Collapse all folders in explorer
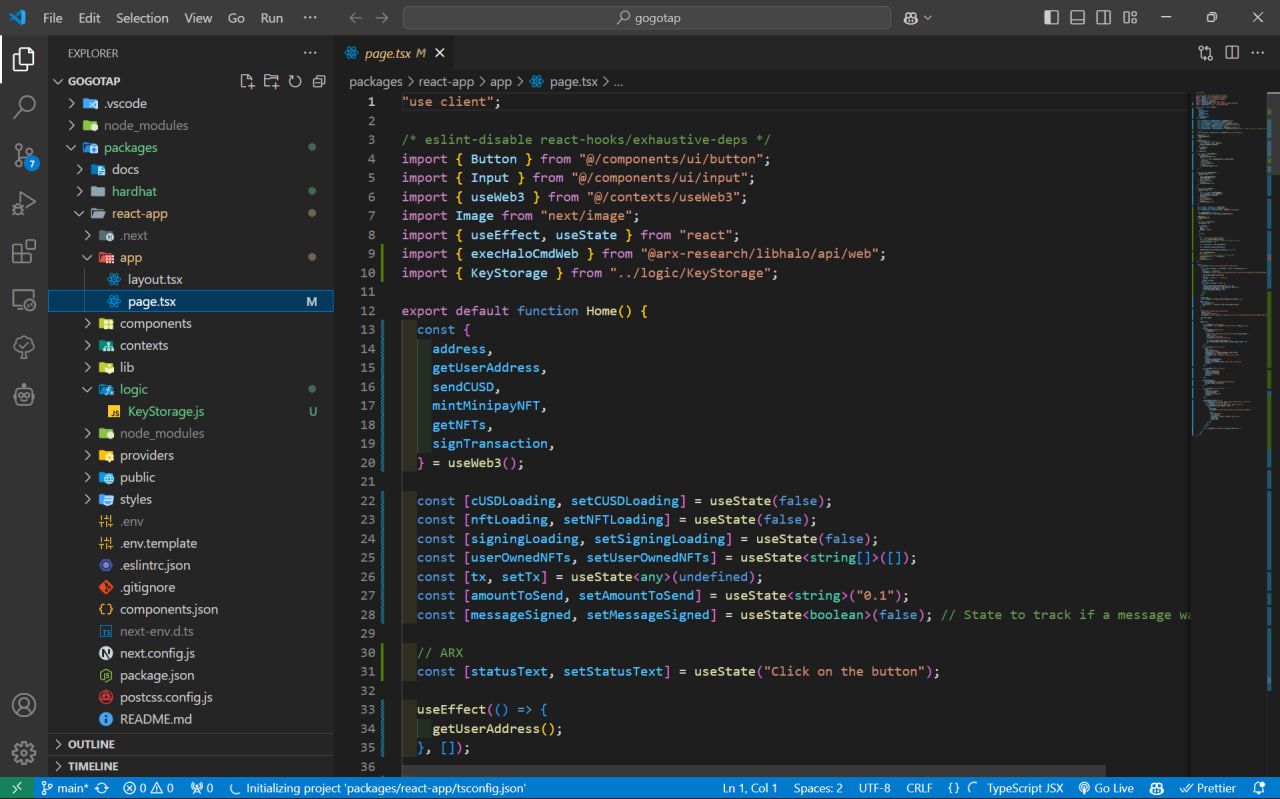1280x799 pixels. 319,81
